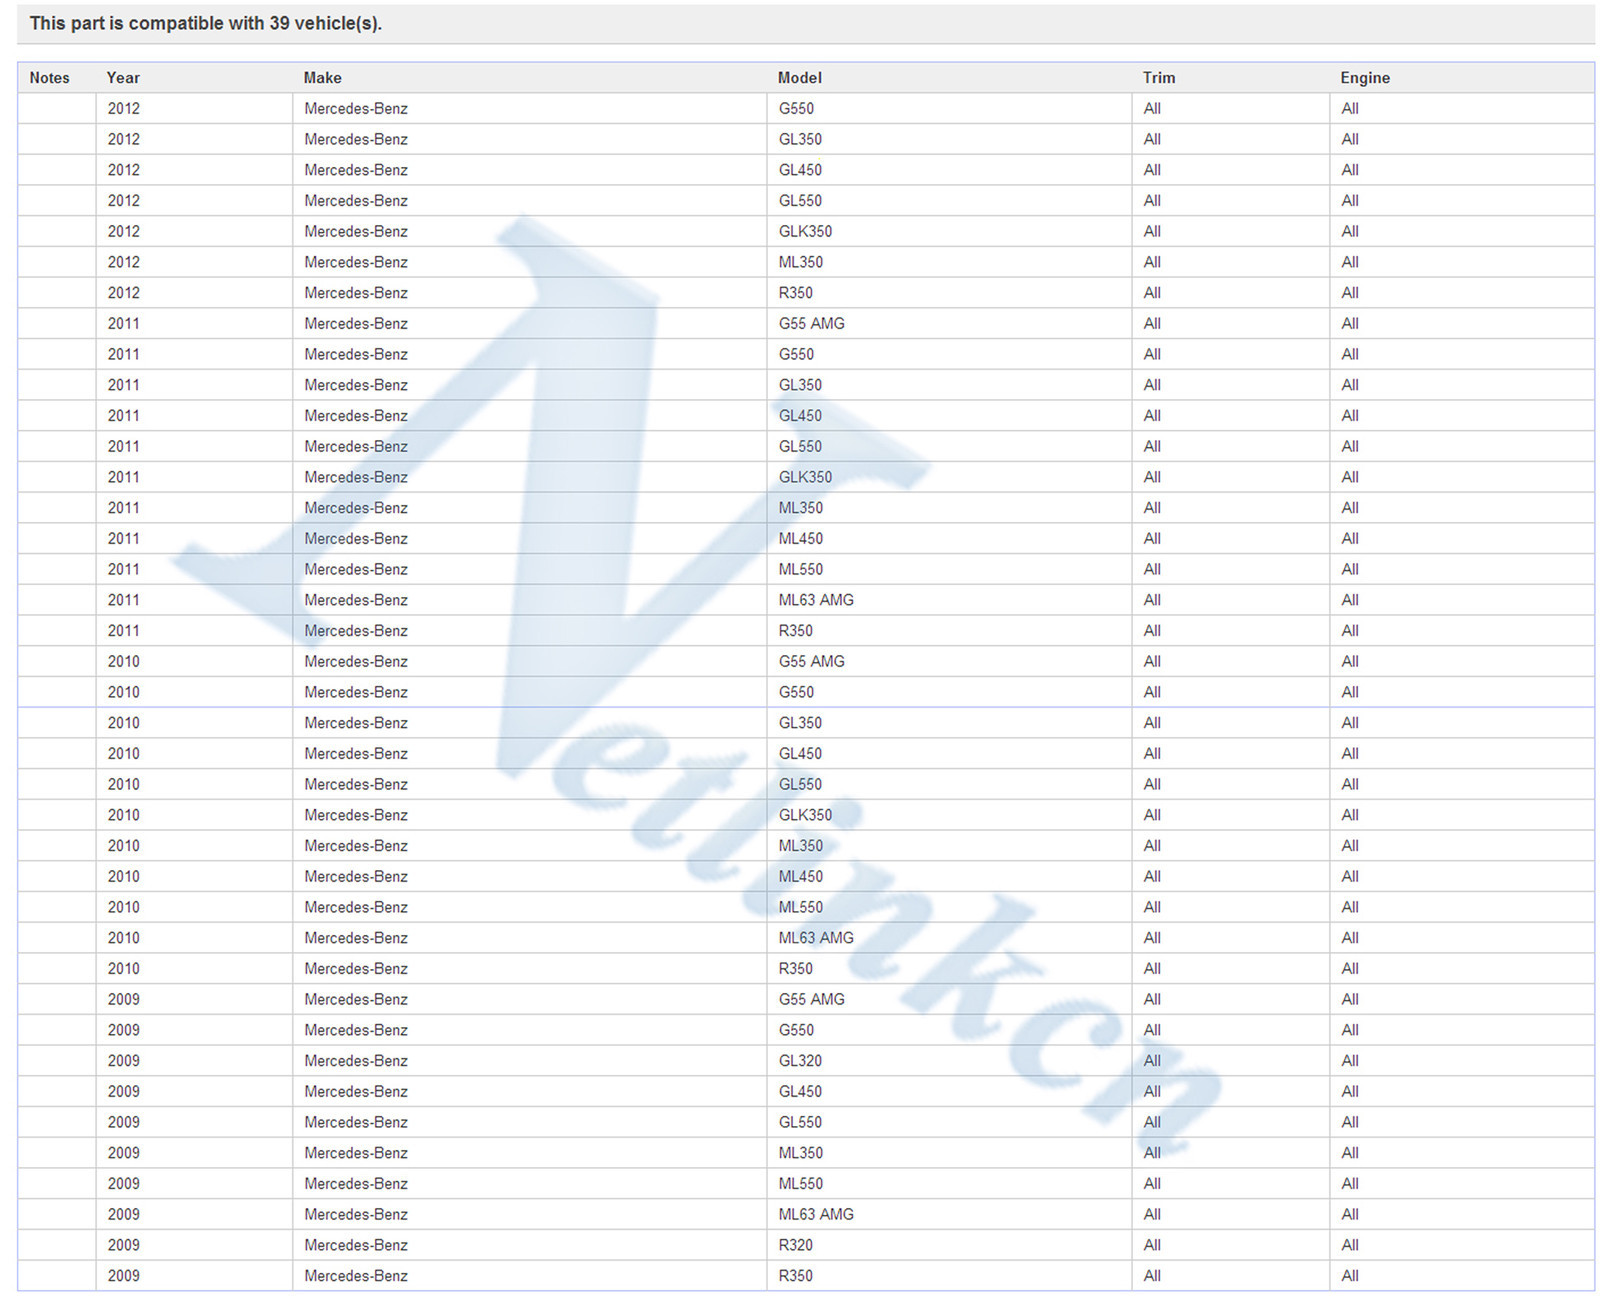Click GL350 model in the 2010 row
This screenshot has width=1600, height=1297.
(800, 723)
